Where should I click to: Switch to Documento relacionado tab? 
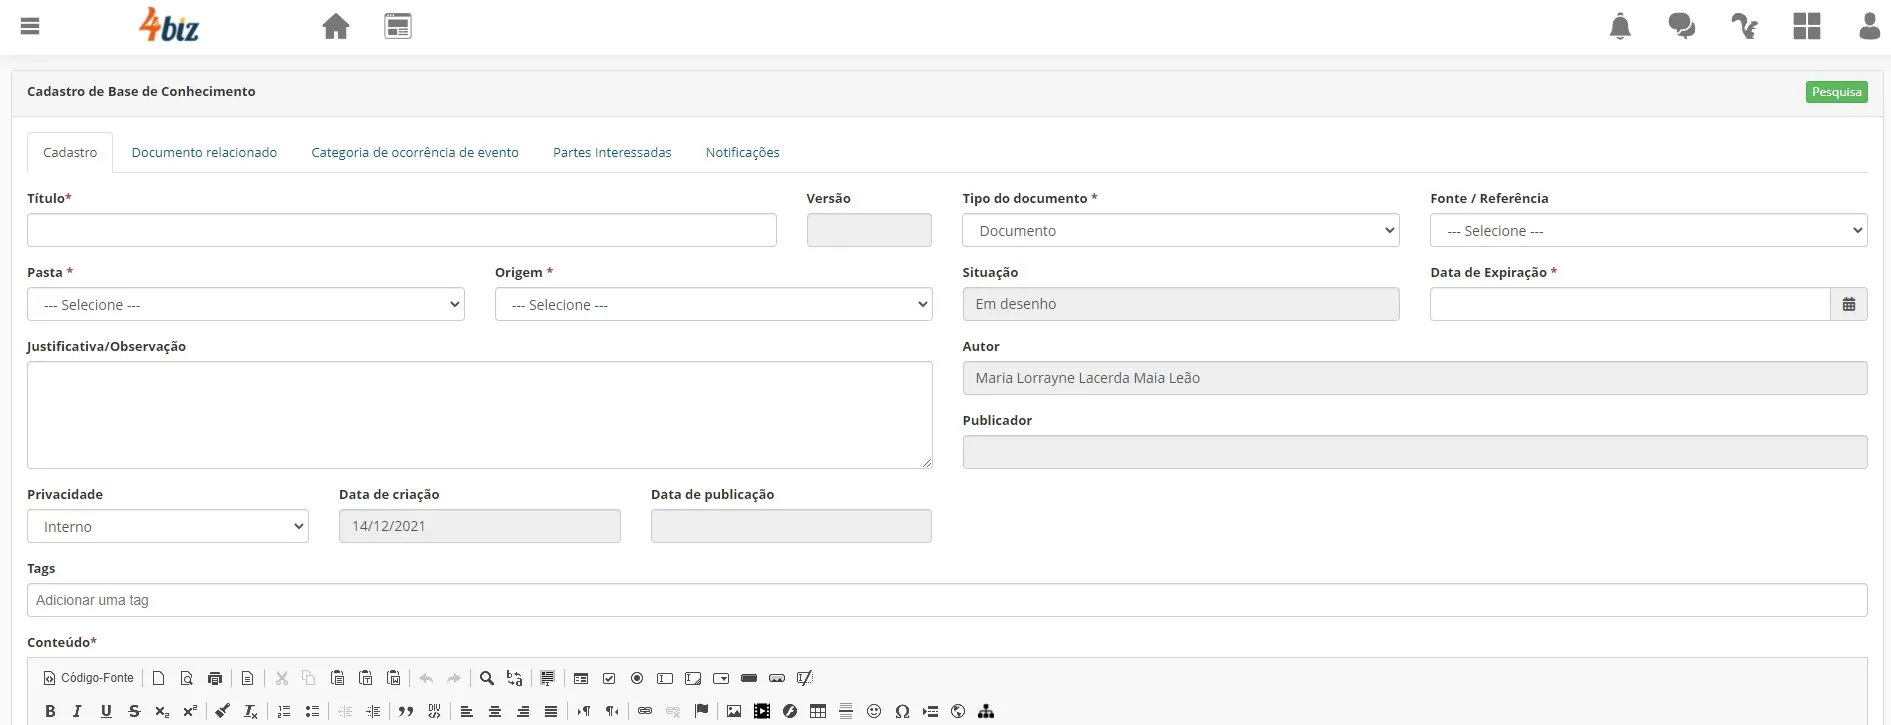click(204, 152)
